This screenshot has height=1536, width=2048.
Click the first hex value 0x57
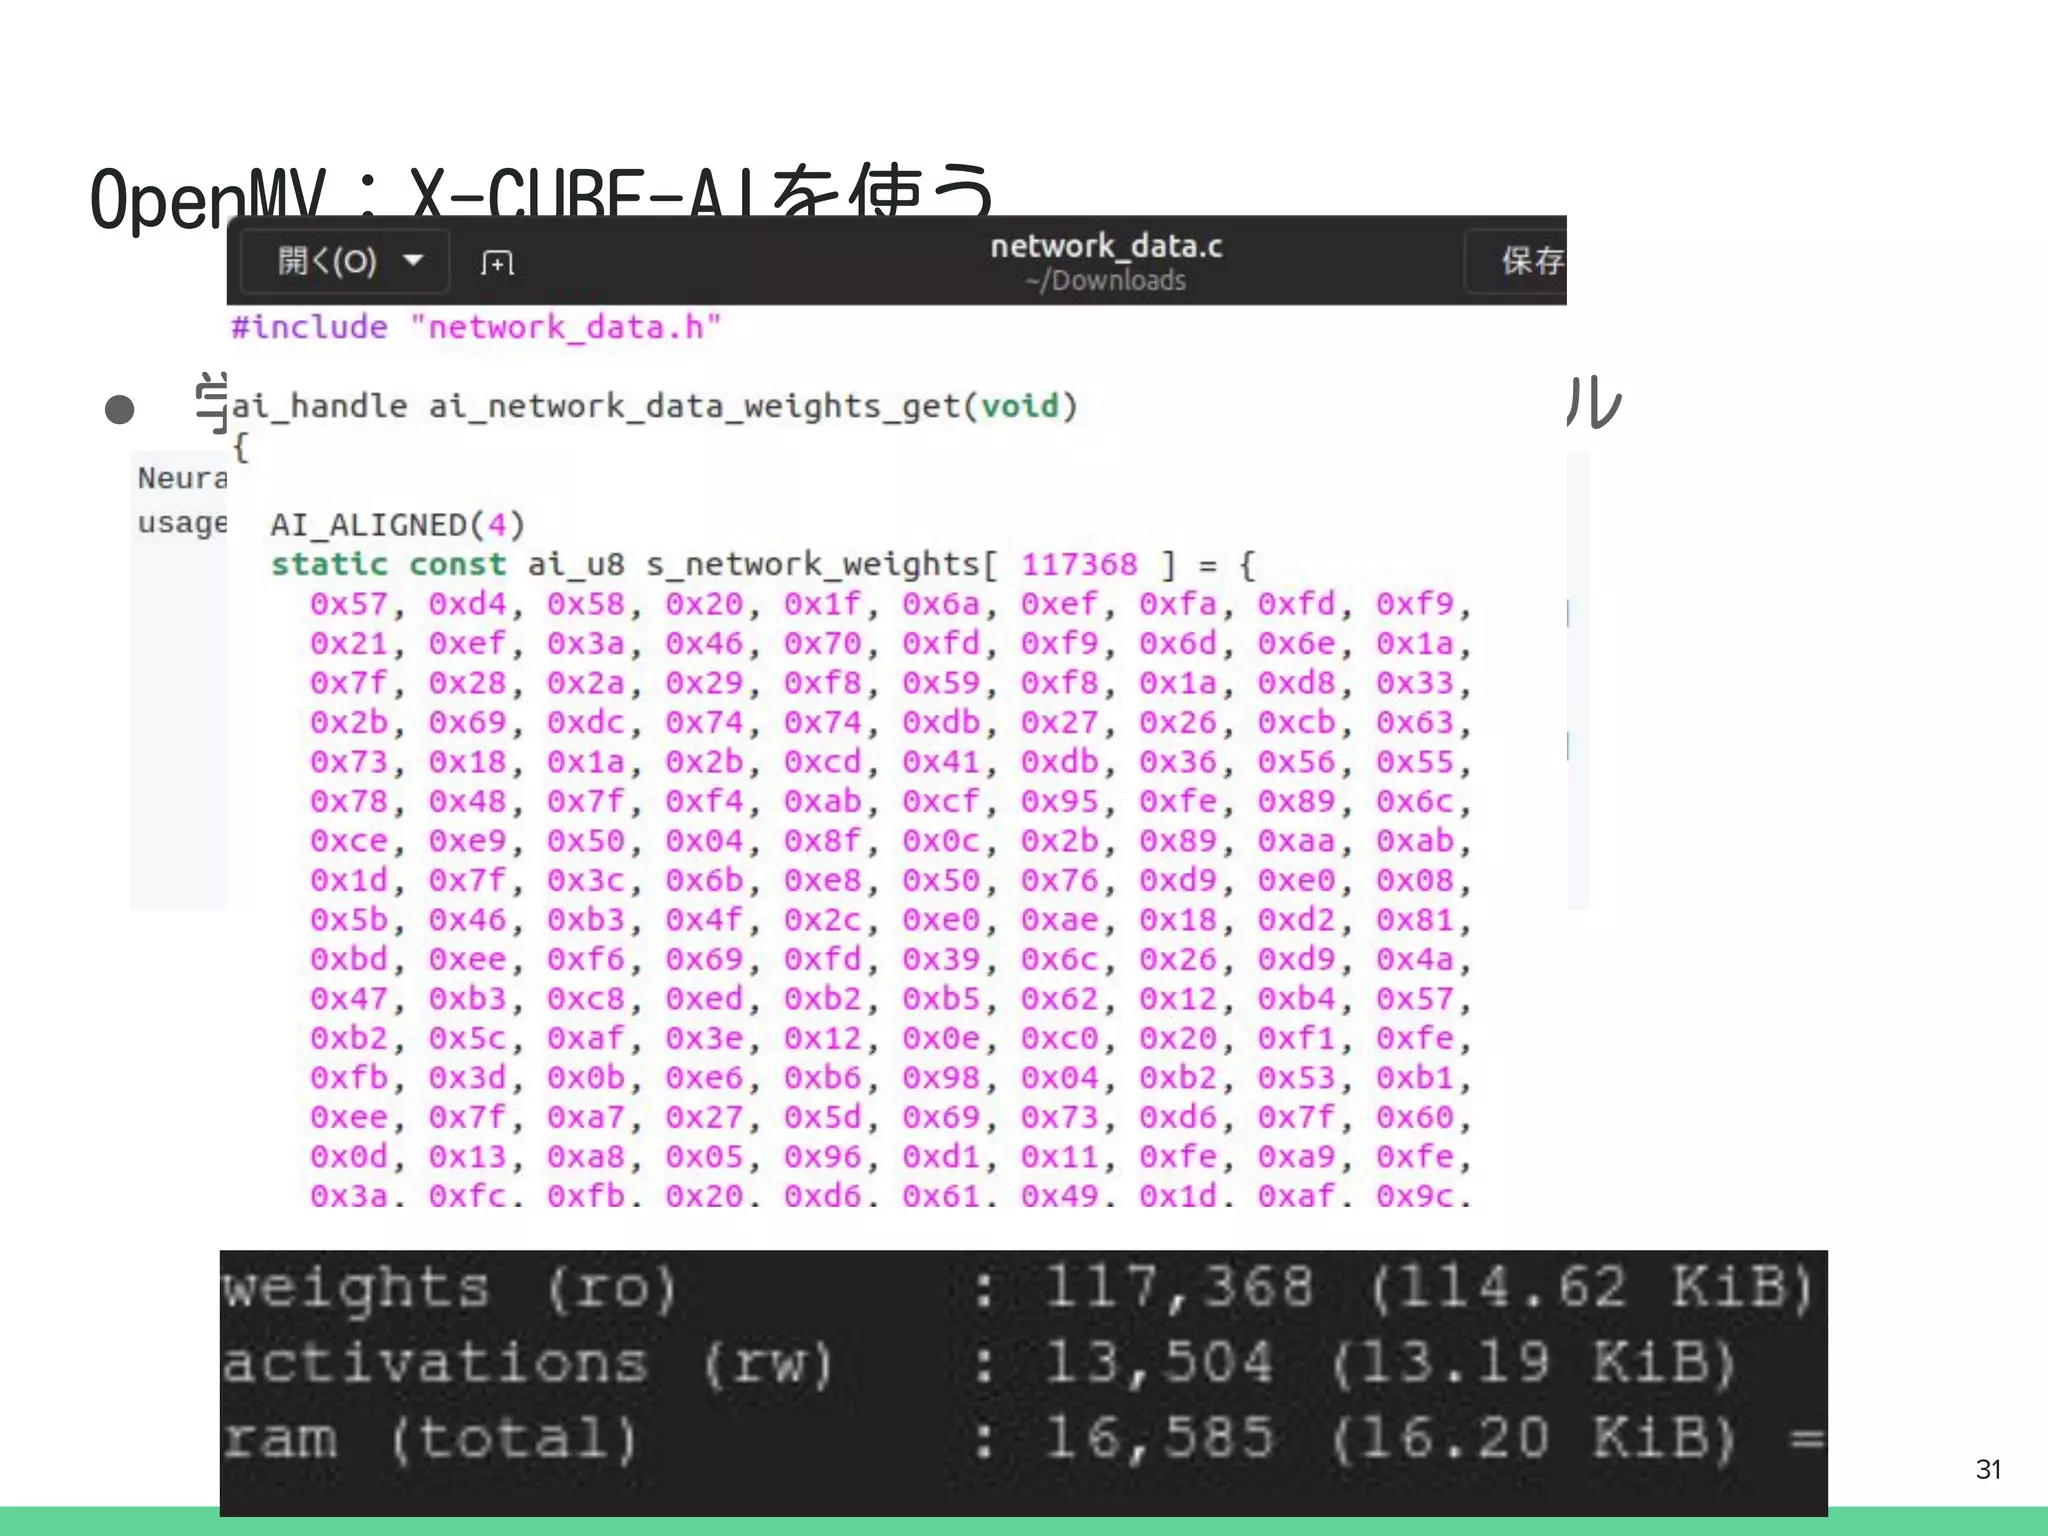point(348,604)
